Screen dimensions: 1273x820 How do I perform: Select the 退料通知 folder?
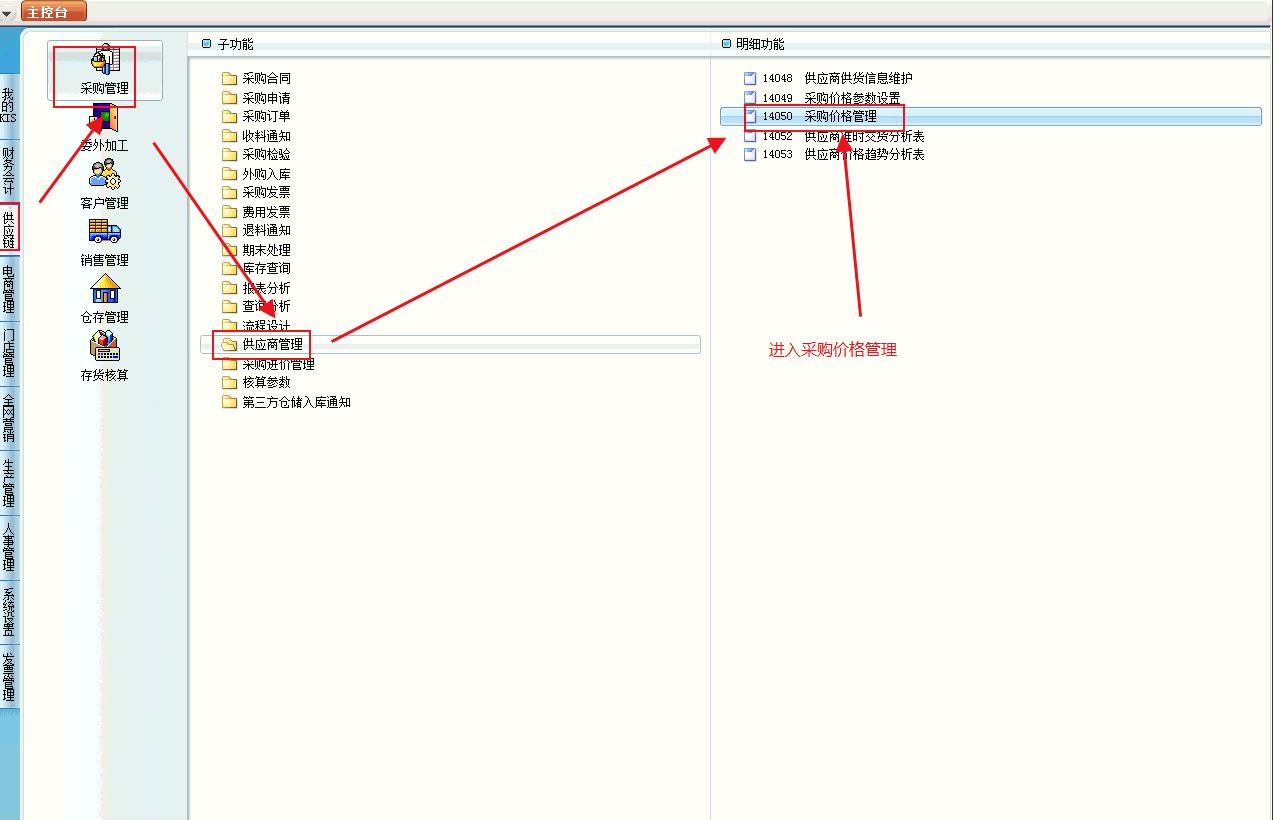pyautogui.click(x=256, y=230)
